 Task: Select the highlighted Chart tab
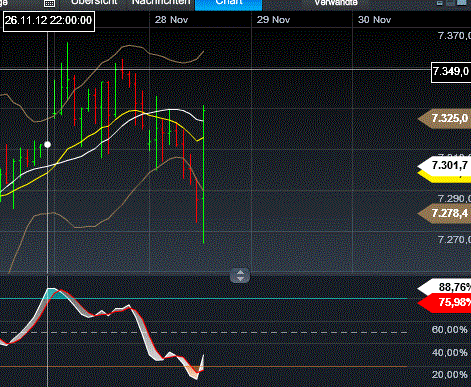click(228, 4)
